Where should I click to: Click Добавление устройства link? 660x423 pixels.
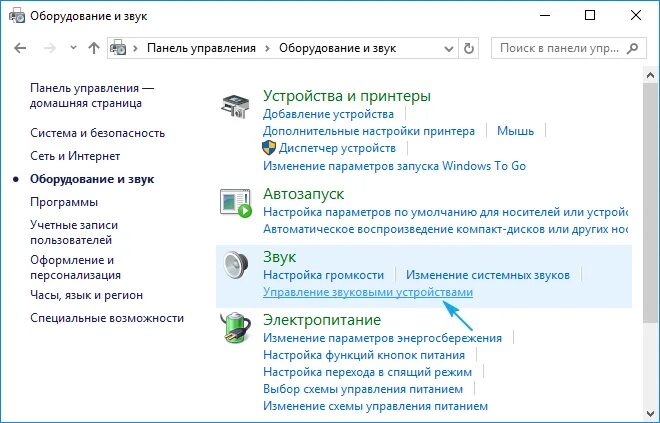(x=328, y=114)
